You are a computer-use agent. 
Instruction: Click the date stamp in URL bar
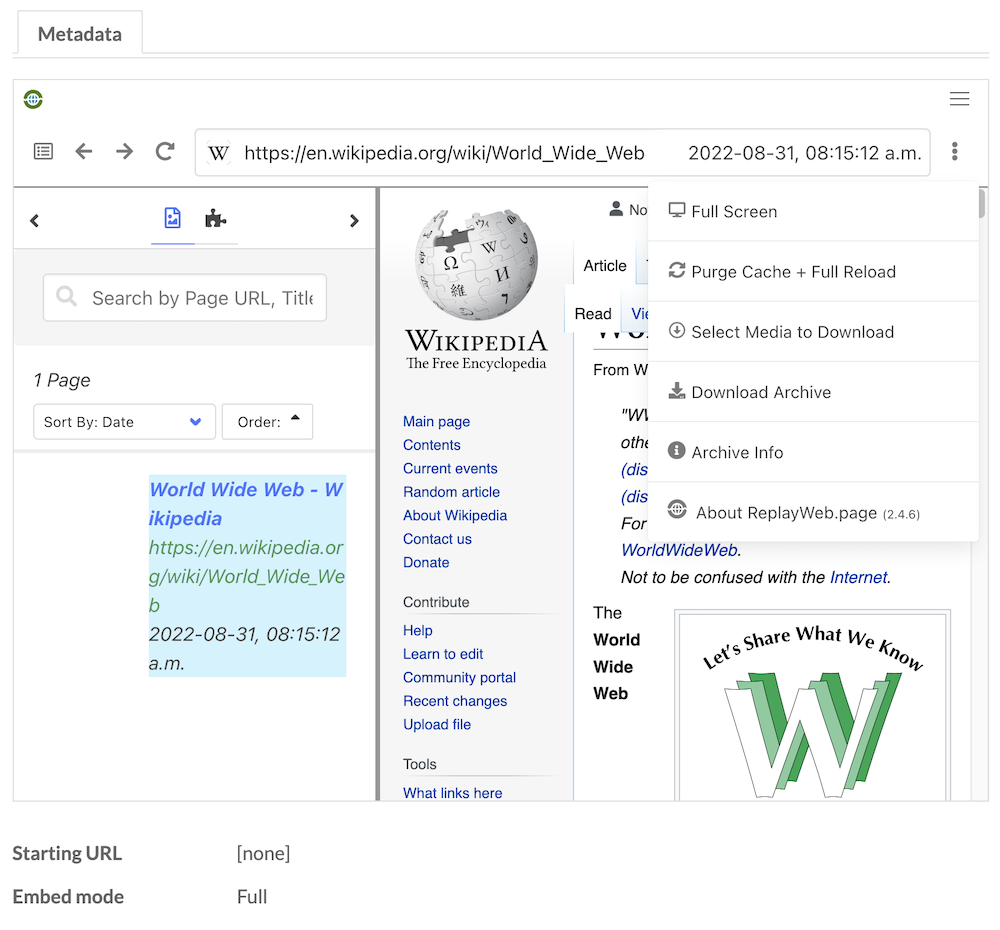tap(805, 153)
